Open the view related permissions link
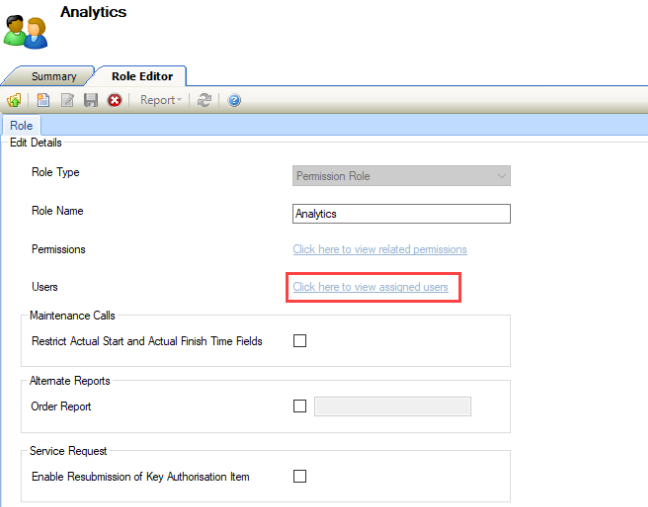648x507 pixels. coord(379,249)
